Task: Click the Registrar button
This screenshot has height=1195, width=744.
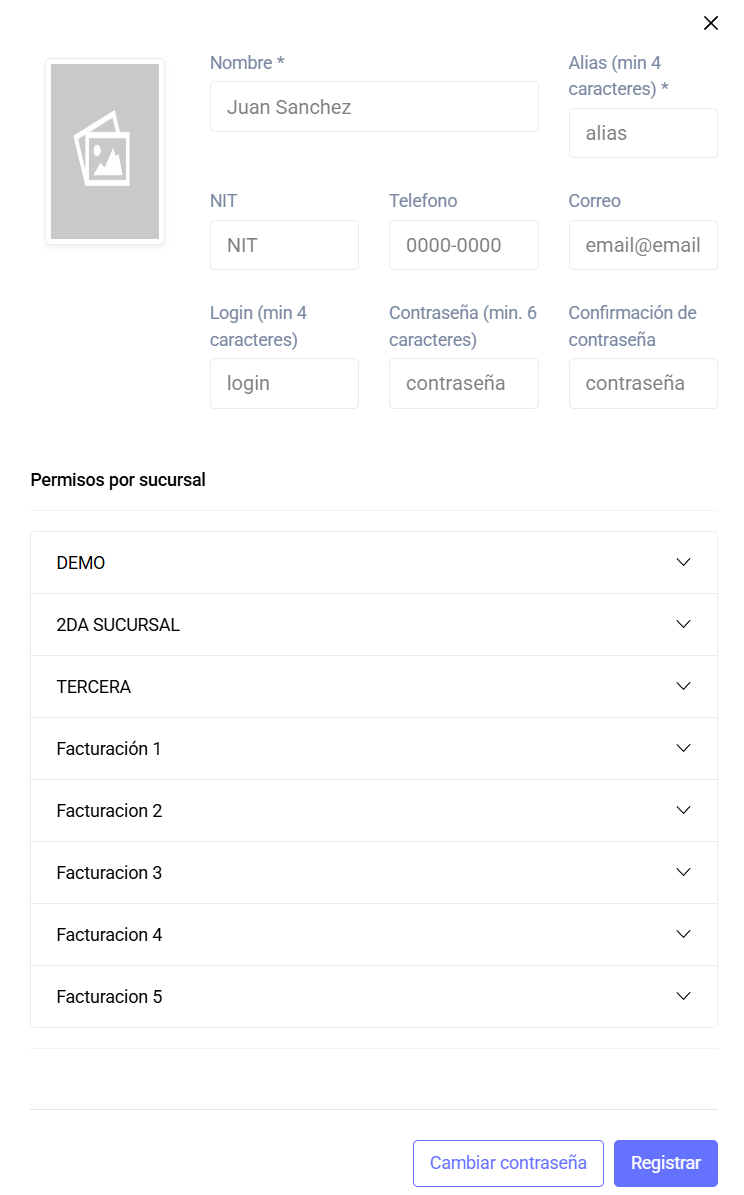Action: (x=665, y=1163)
